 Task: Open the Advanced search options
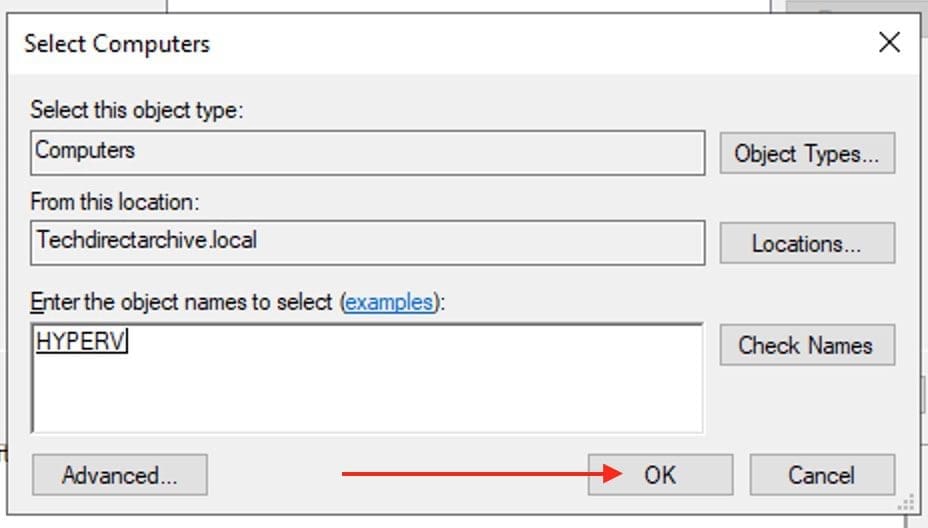click(119, 475)
